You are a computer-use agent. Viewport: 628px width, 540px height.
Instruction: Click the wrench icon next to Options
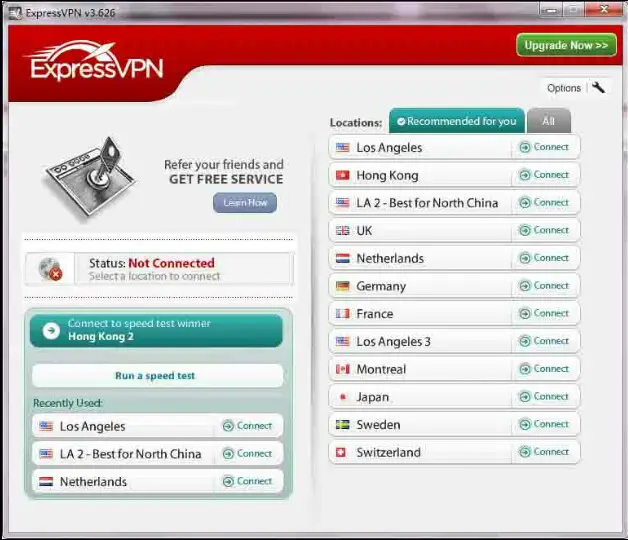coord(598,87)
